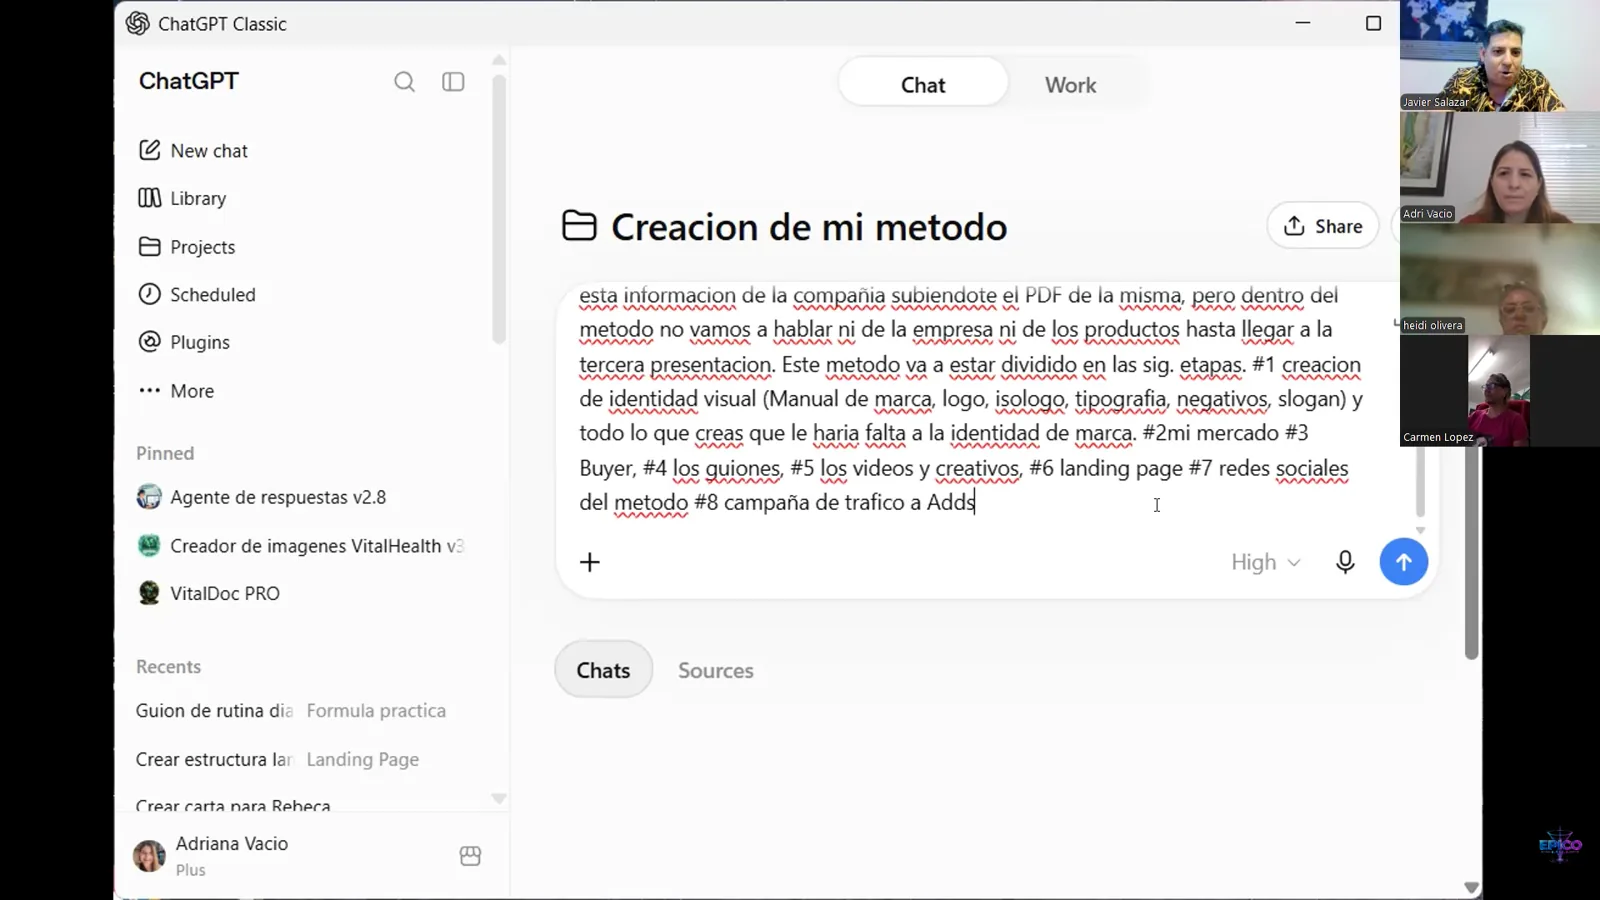
Task: Toggle the sidebar panel icon
Action: click(453, 82)
